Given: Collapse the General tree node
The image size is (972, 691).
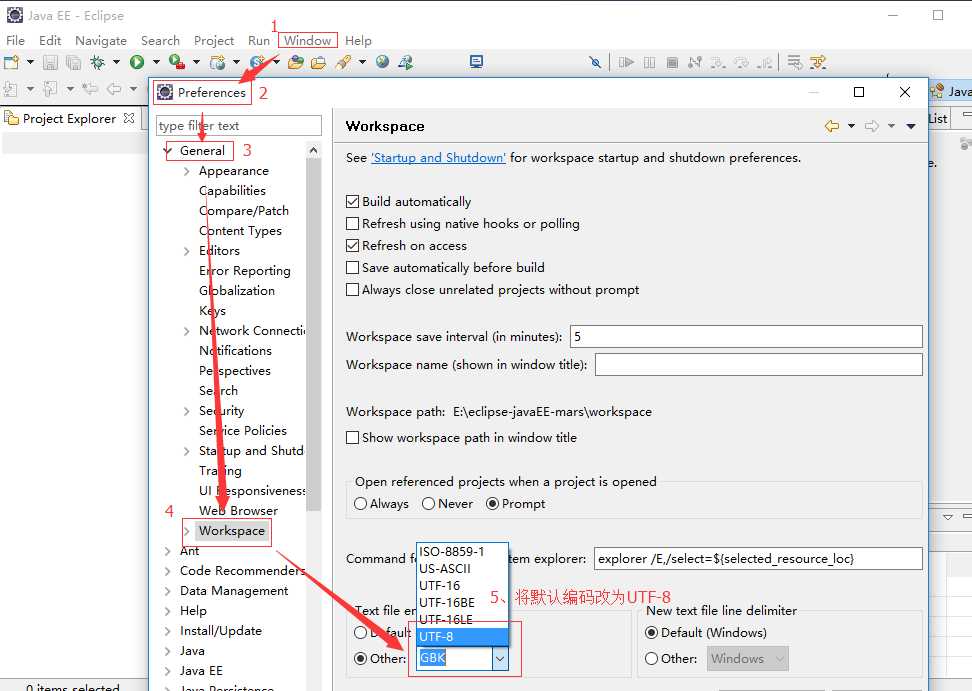Looking at the screenshot, I should coord(167,151).
